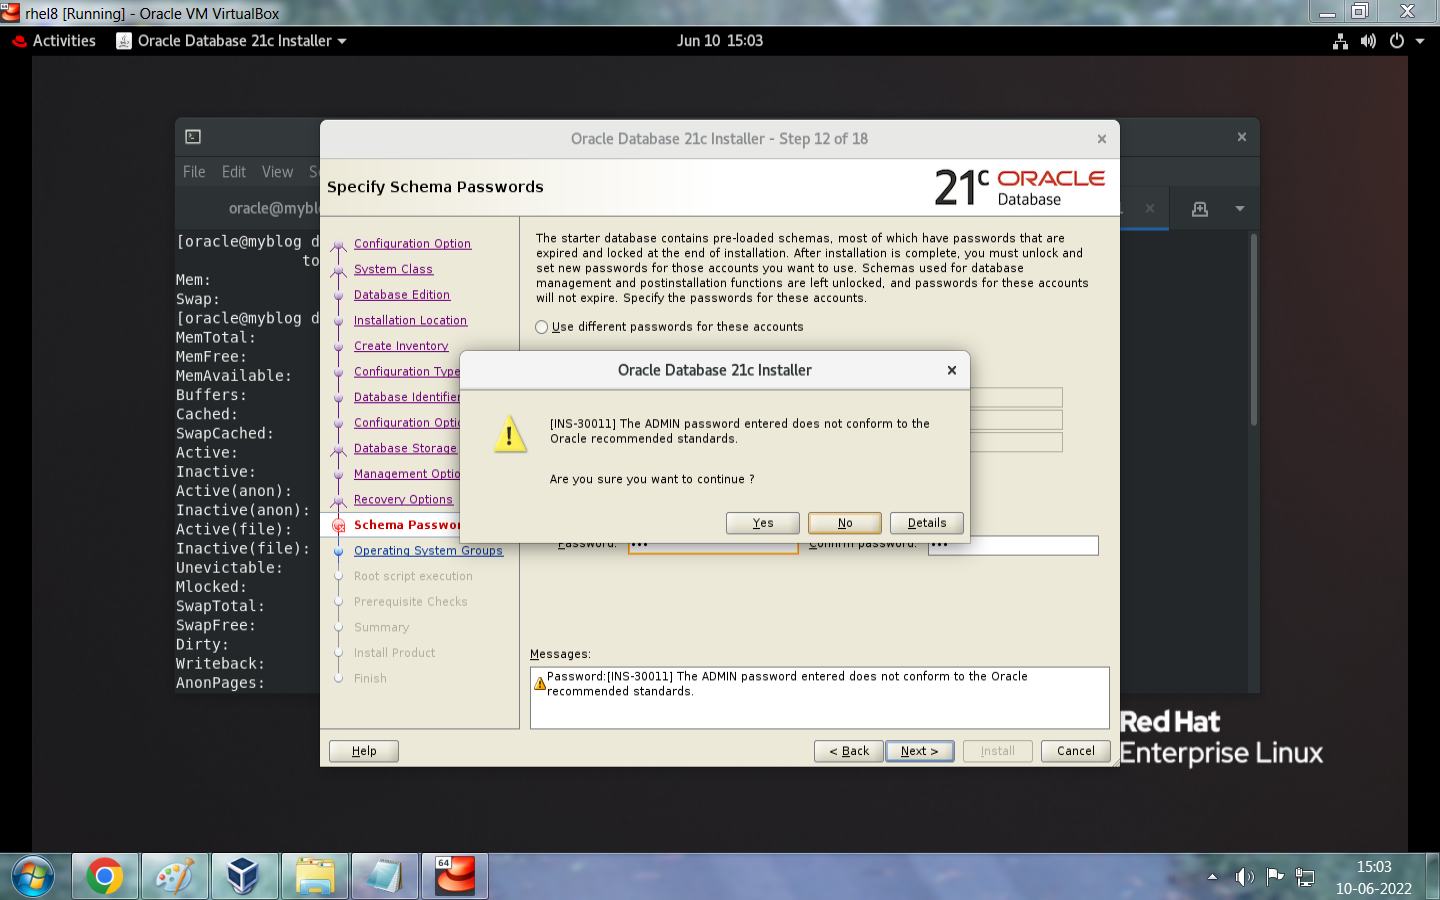Open the notepad-like taskbar app

(385, 877)
